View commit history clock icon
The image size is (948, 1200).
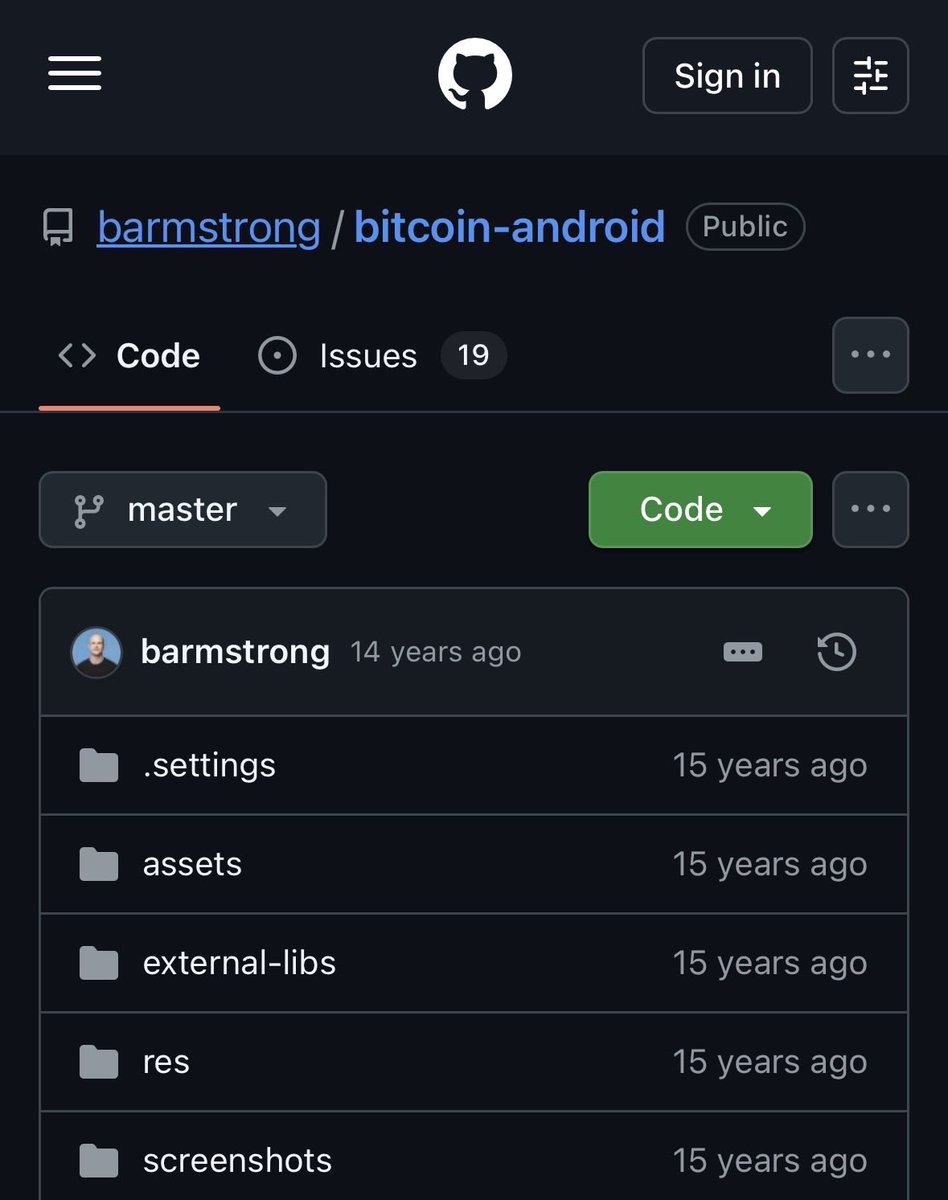point(836,652)
